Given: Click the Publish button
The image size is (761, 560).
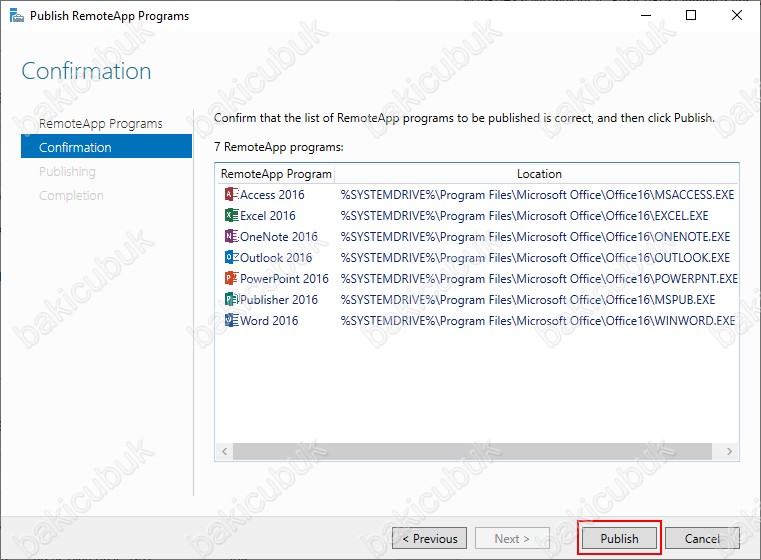Looking at the screenshot, I should point(619,538).
